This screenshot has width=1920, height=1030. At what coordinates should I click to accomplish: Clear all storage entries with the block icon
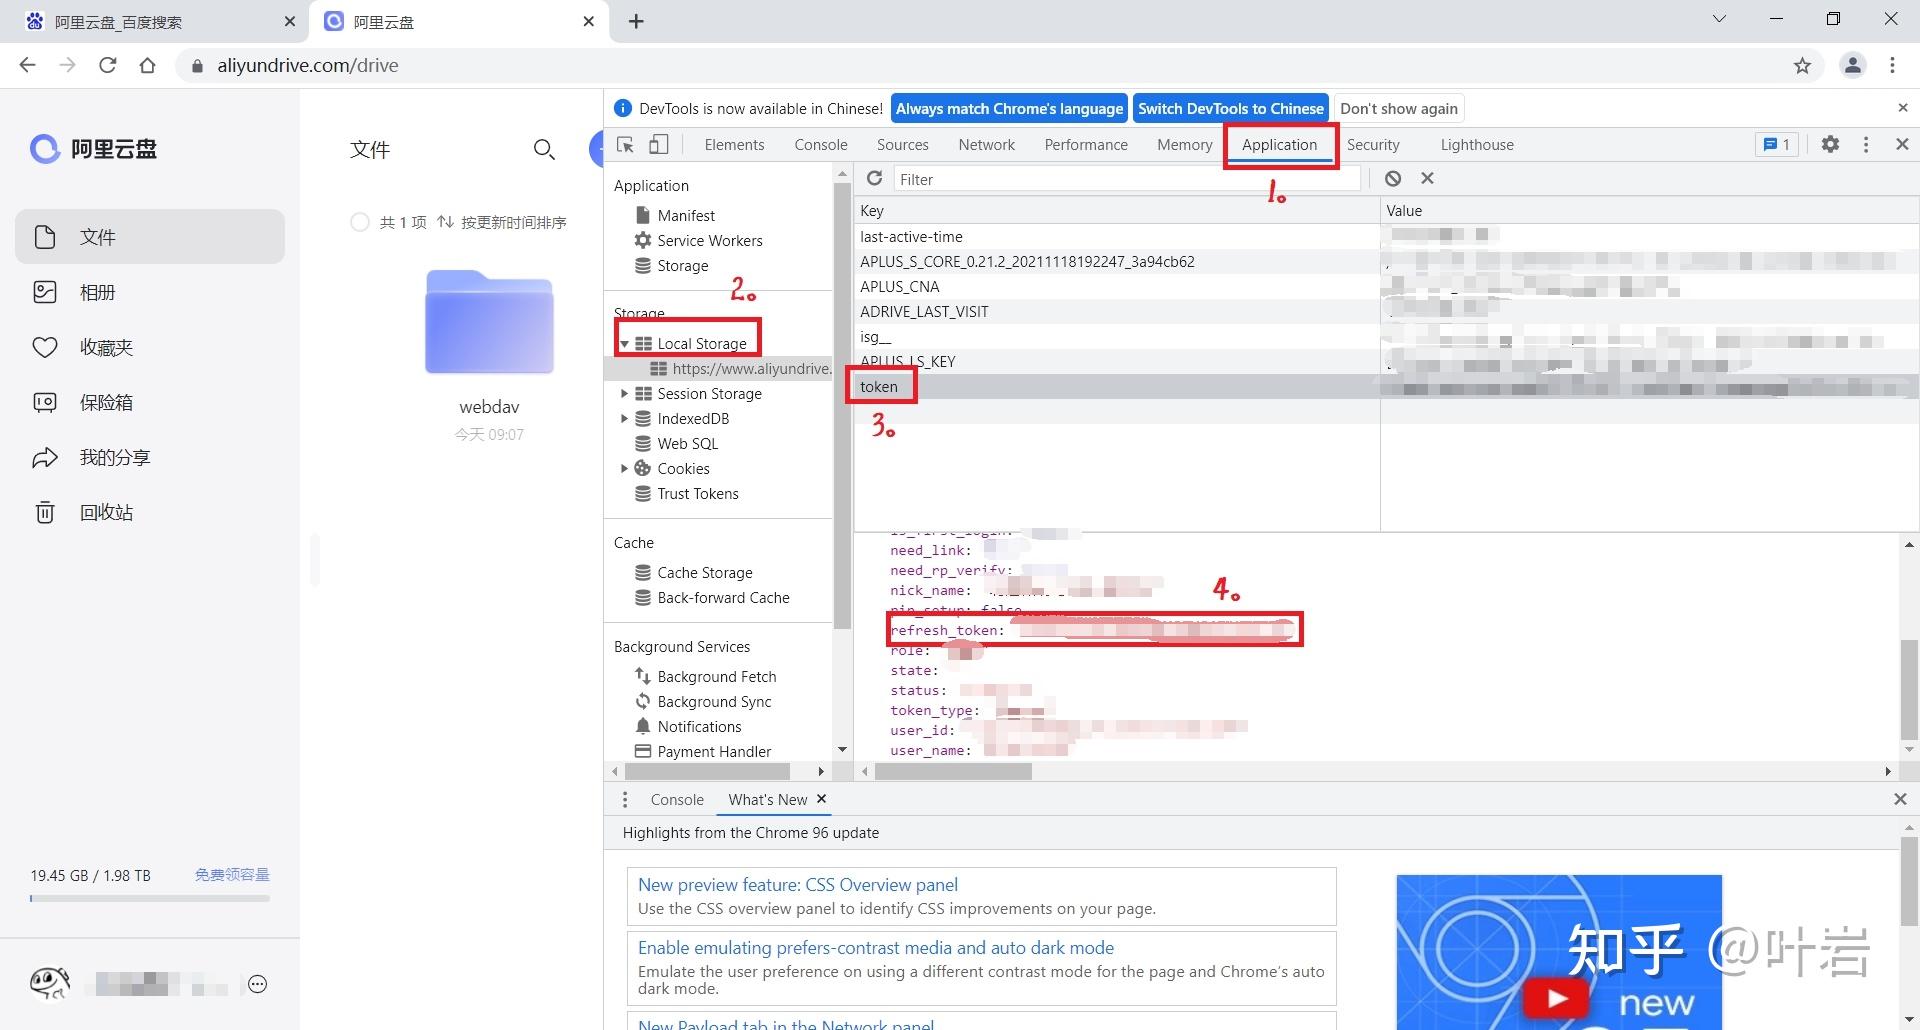pyautogui.click(x=1393, y=178)
